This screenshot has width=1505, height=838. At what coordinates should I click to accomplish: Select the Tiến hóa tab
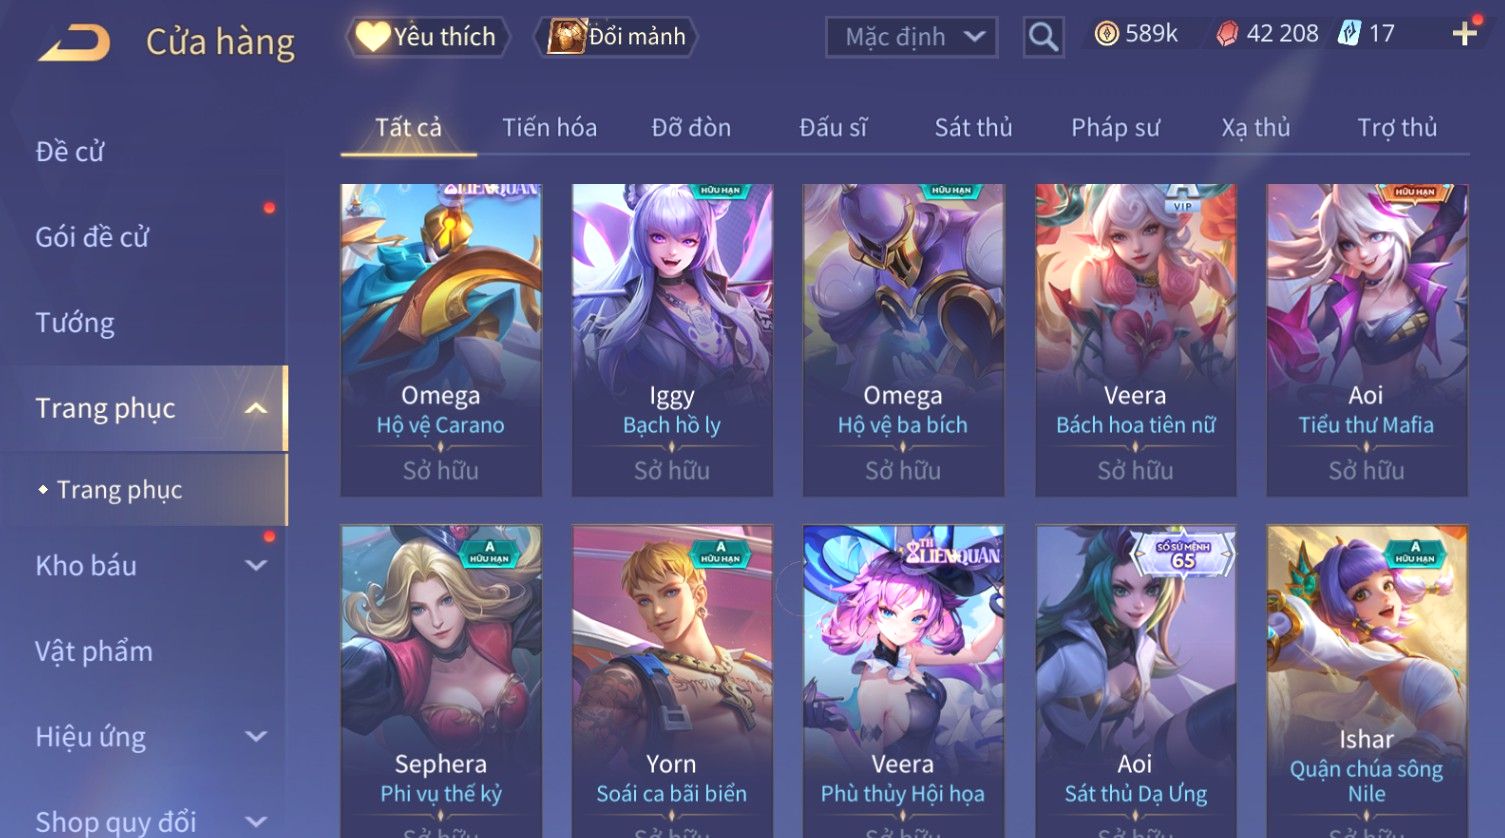click(549, 128)
